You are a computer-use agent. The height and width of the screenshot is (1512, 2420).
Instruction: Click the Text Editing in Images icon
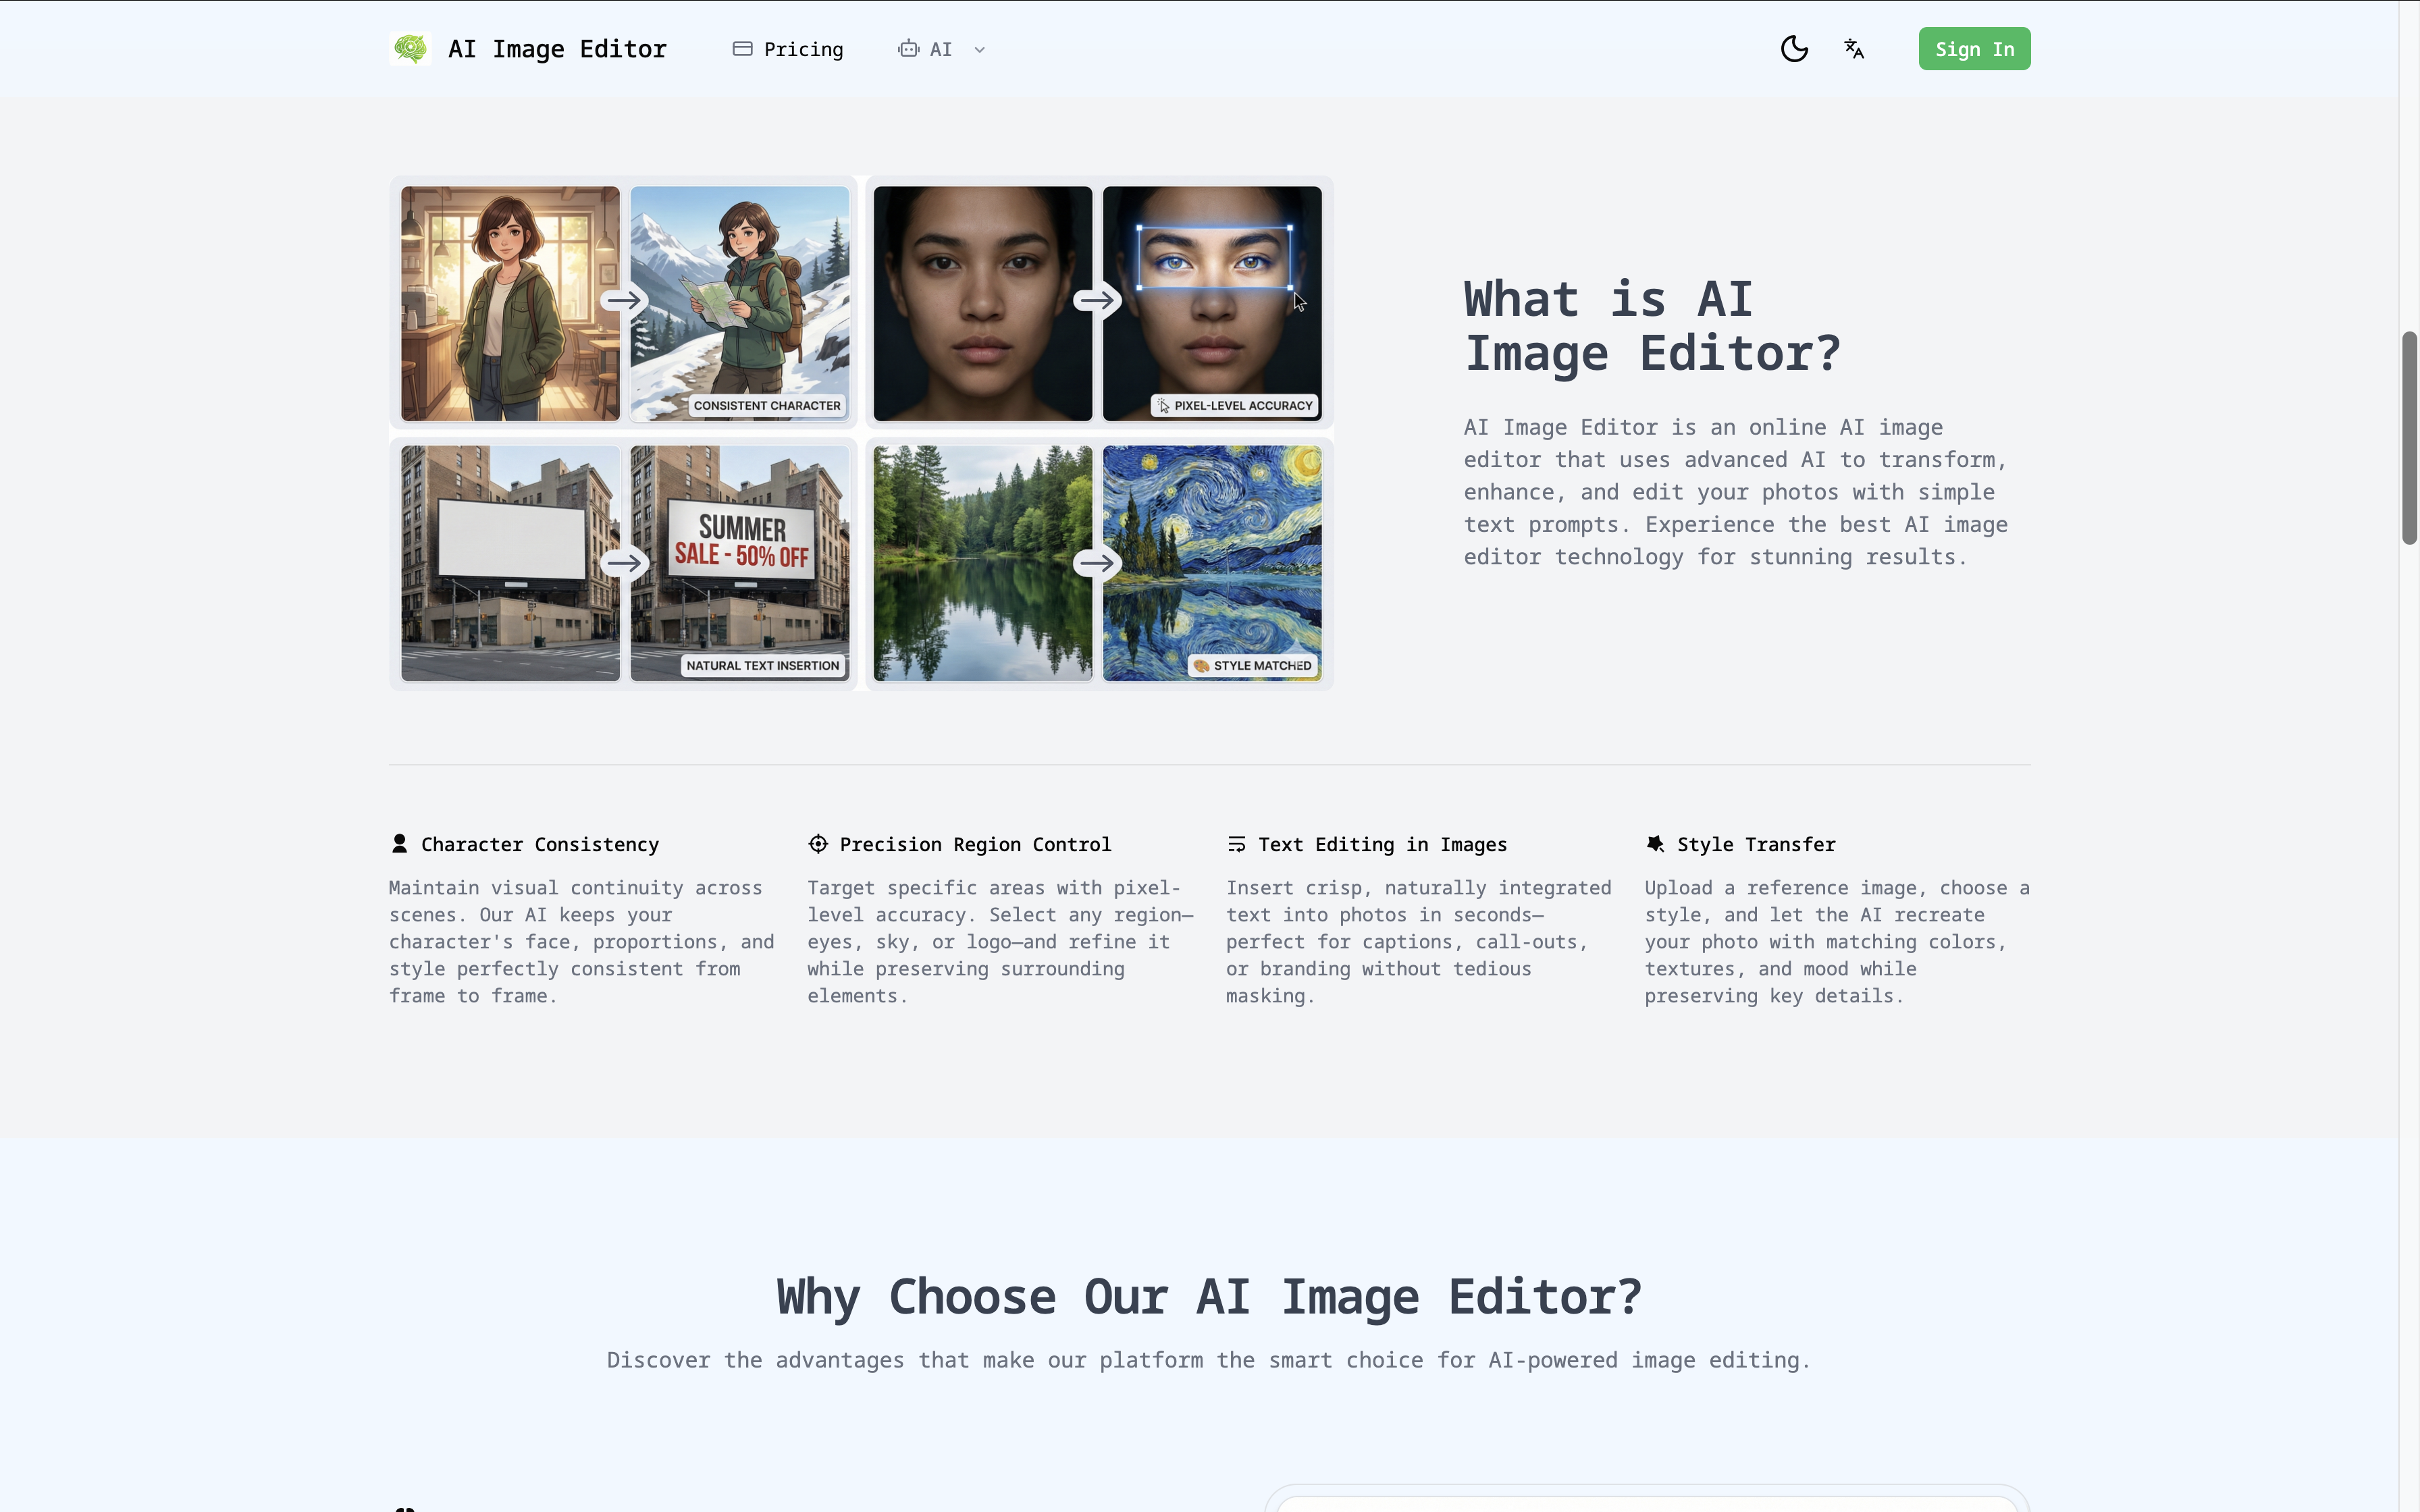tap(1238, 843)
